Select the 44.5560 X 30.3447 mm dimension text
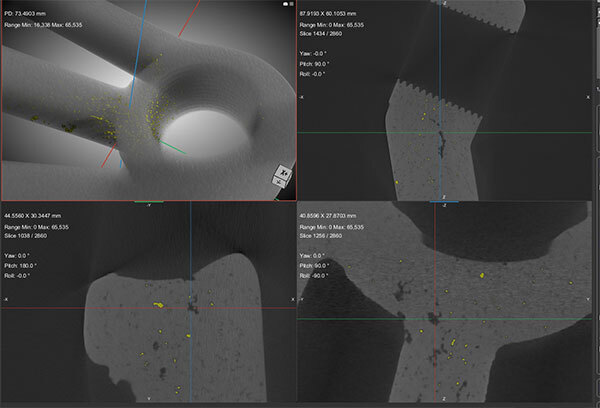The image size is (600, 408). coord(33,216)
